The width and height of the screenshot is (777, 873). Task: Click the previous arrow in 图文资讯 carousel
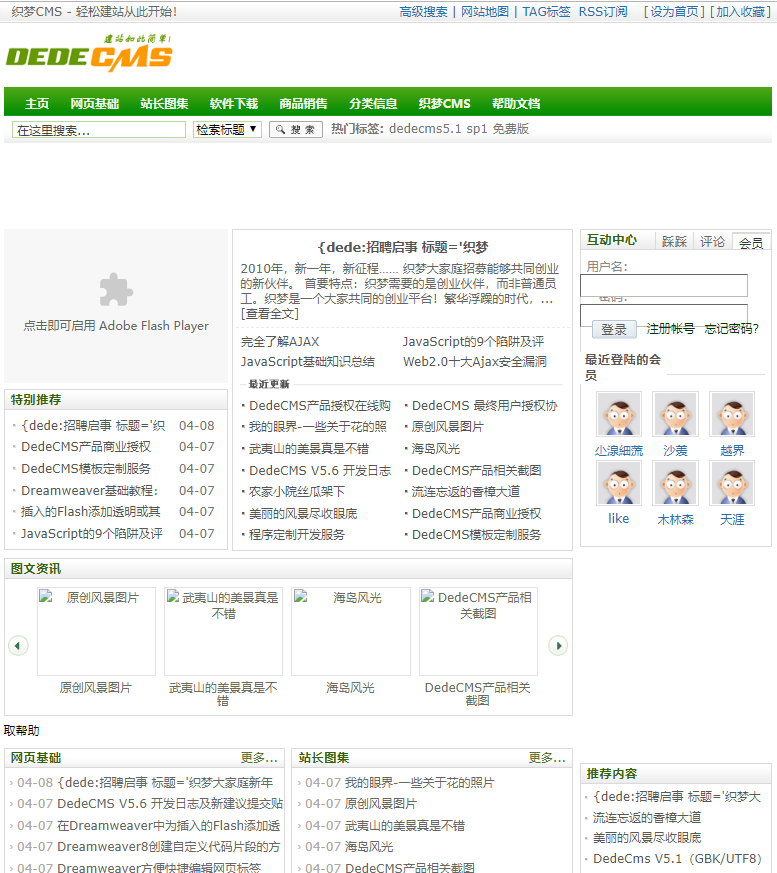18,646
